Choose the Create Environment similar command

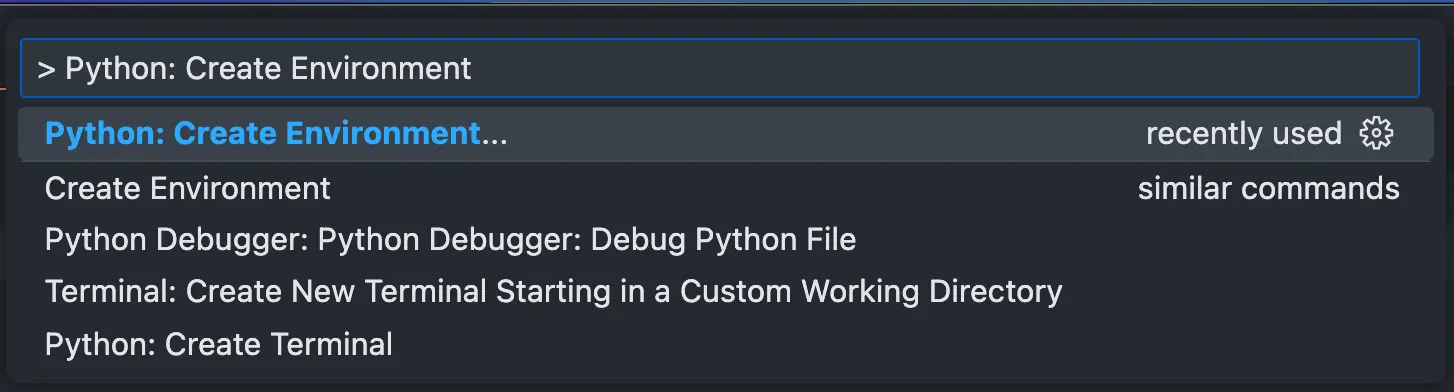coord(726,187)
